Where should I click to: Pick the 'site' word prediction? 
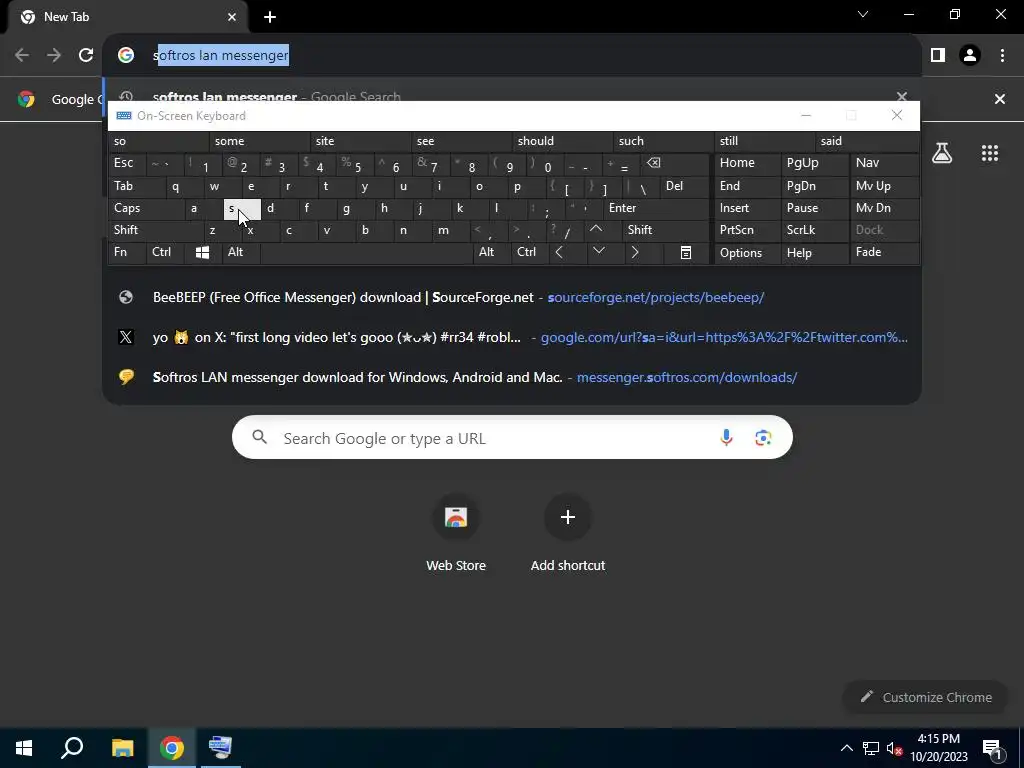coord(360,141)
